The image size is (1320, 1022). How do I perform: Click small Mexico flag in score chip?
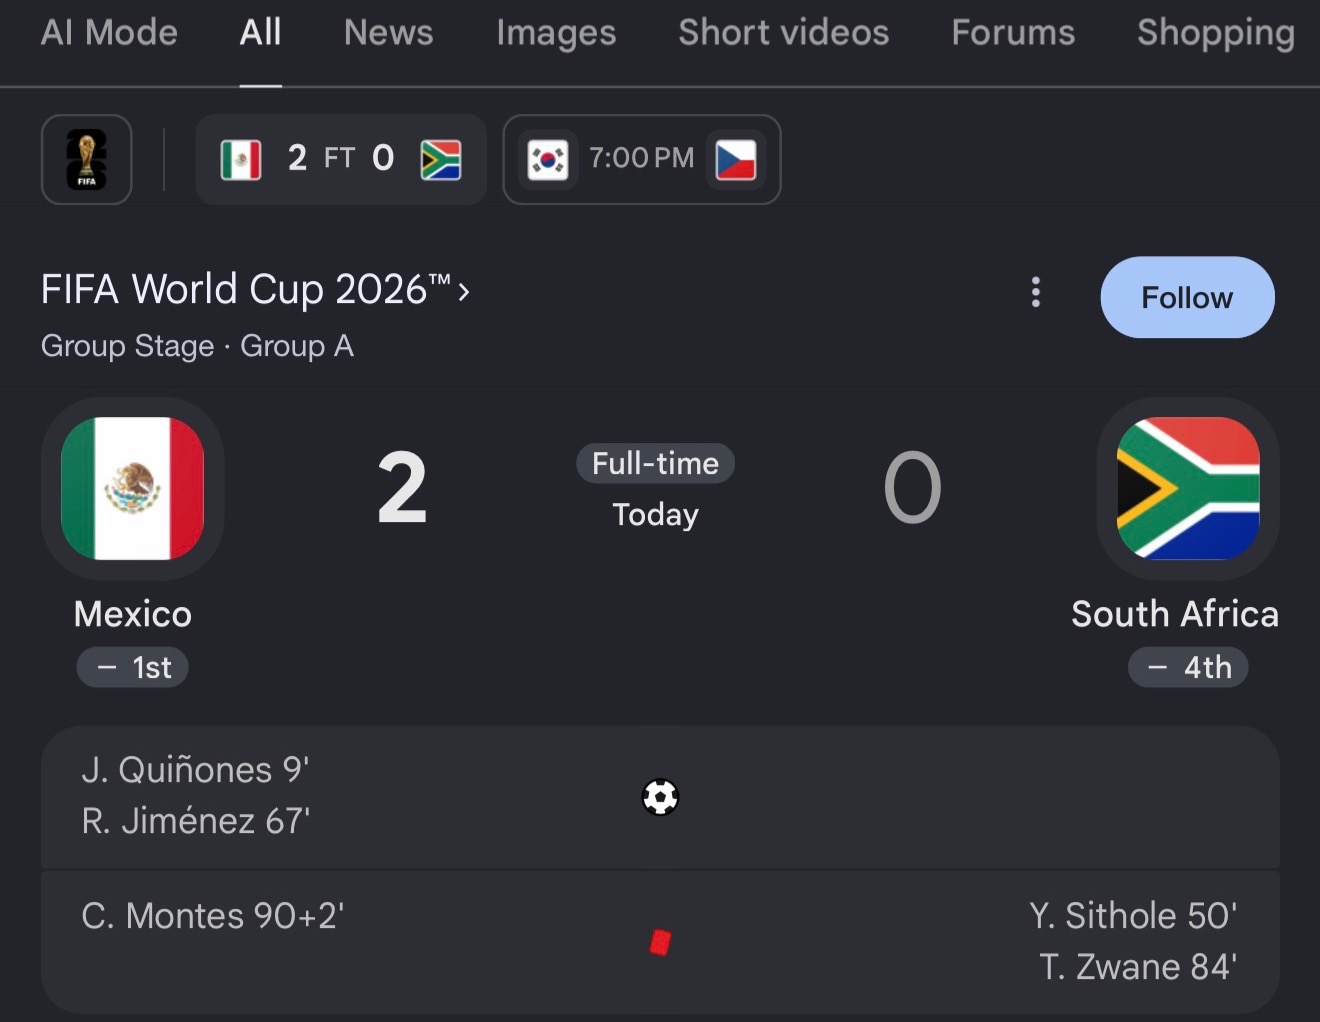pyautogui.click(x=241, y=159)
